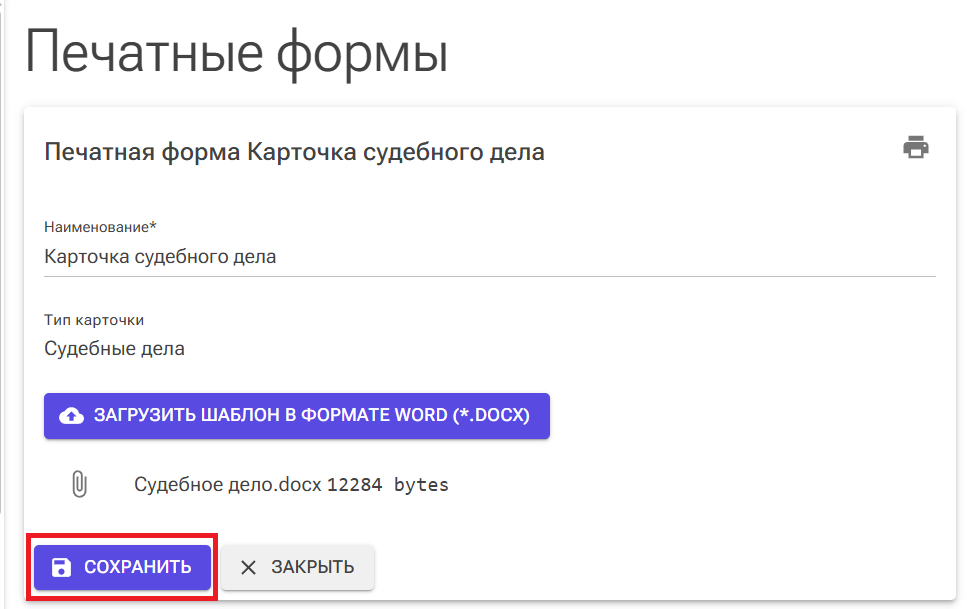Click the form subtitle Печатная форма Карточка судебного дела
Viewport: 967px width, 609px height.
[x=294, y=151]
